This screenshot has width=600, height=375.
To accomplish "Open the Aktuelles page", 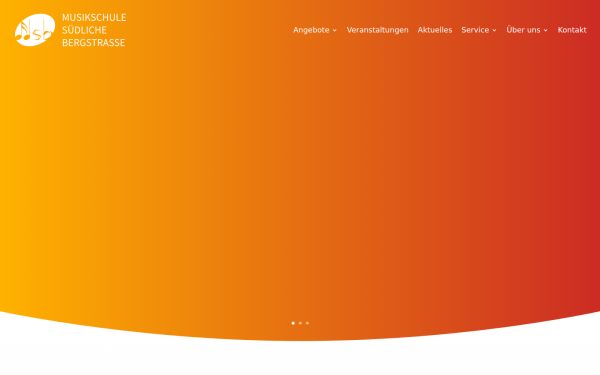I will click(x=435, y=30).
